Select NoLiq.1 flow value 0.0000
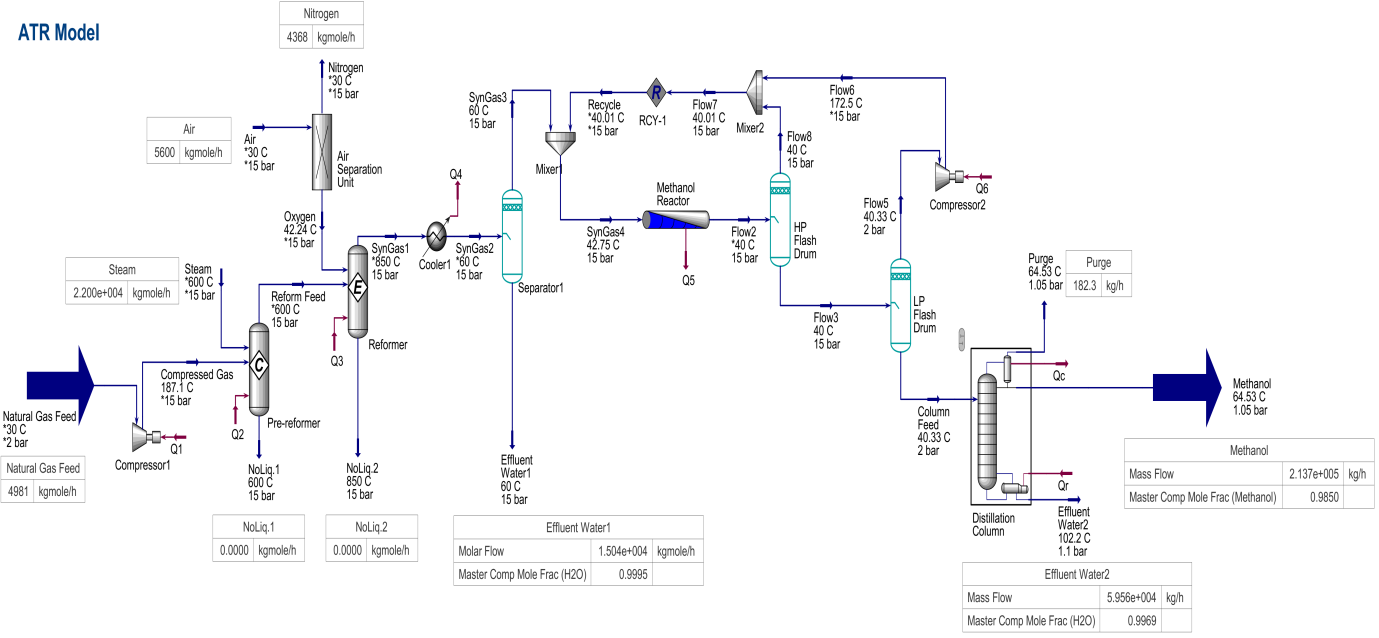 click(235, 550)
